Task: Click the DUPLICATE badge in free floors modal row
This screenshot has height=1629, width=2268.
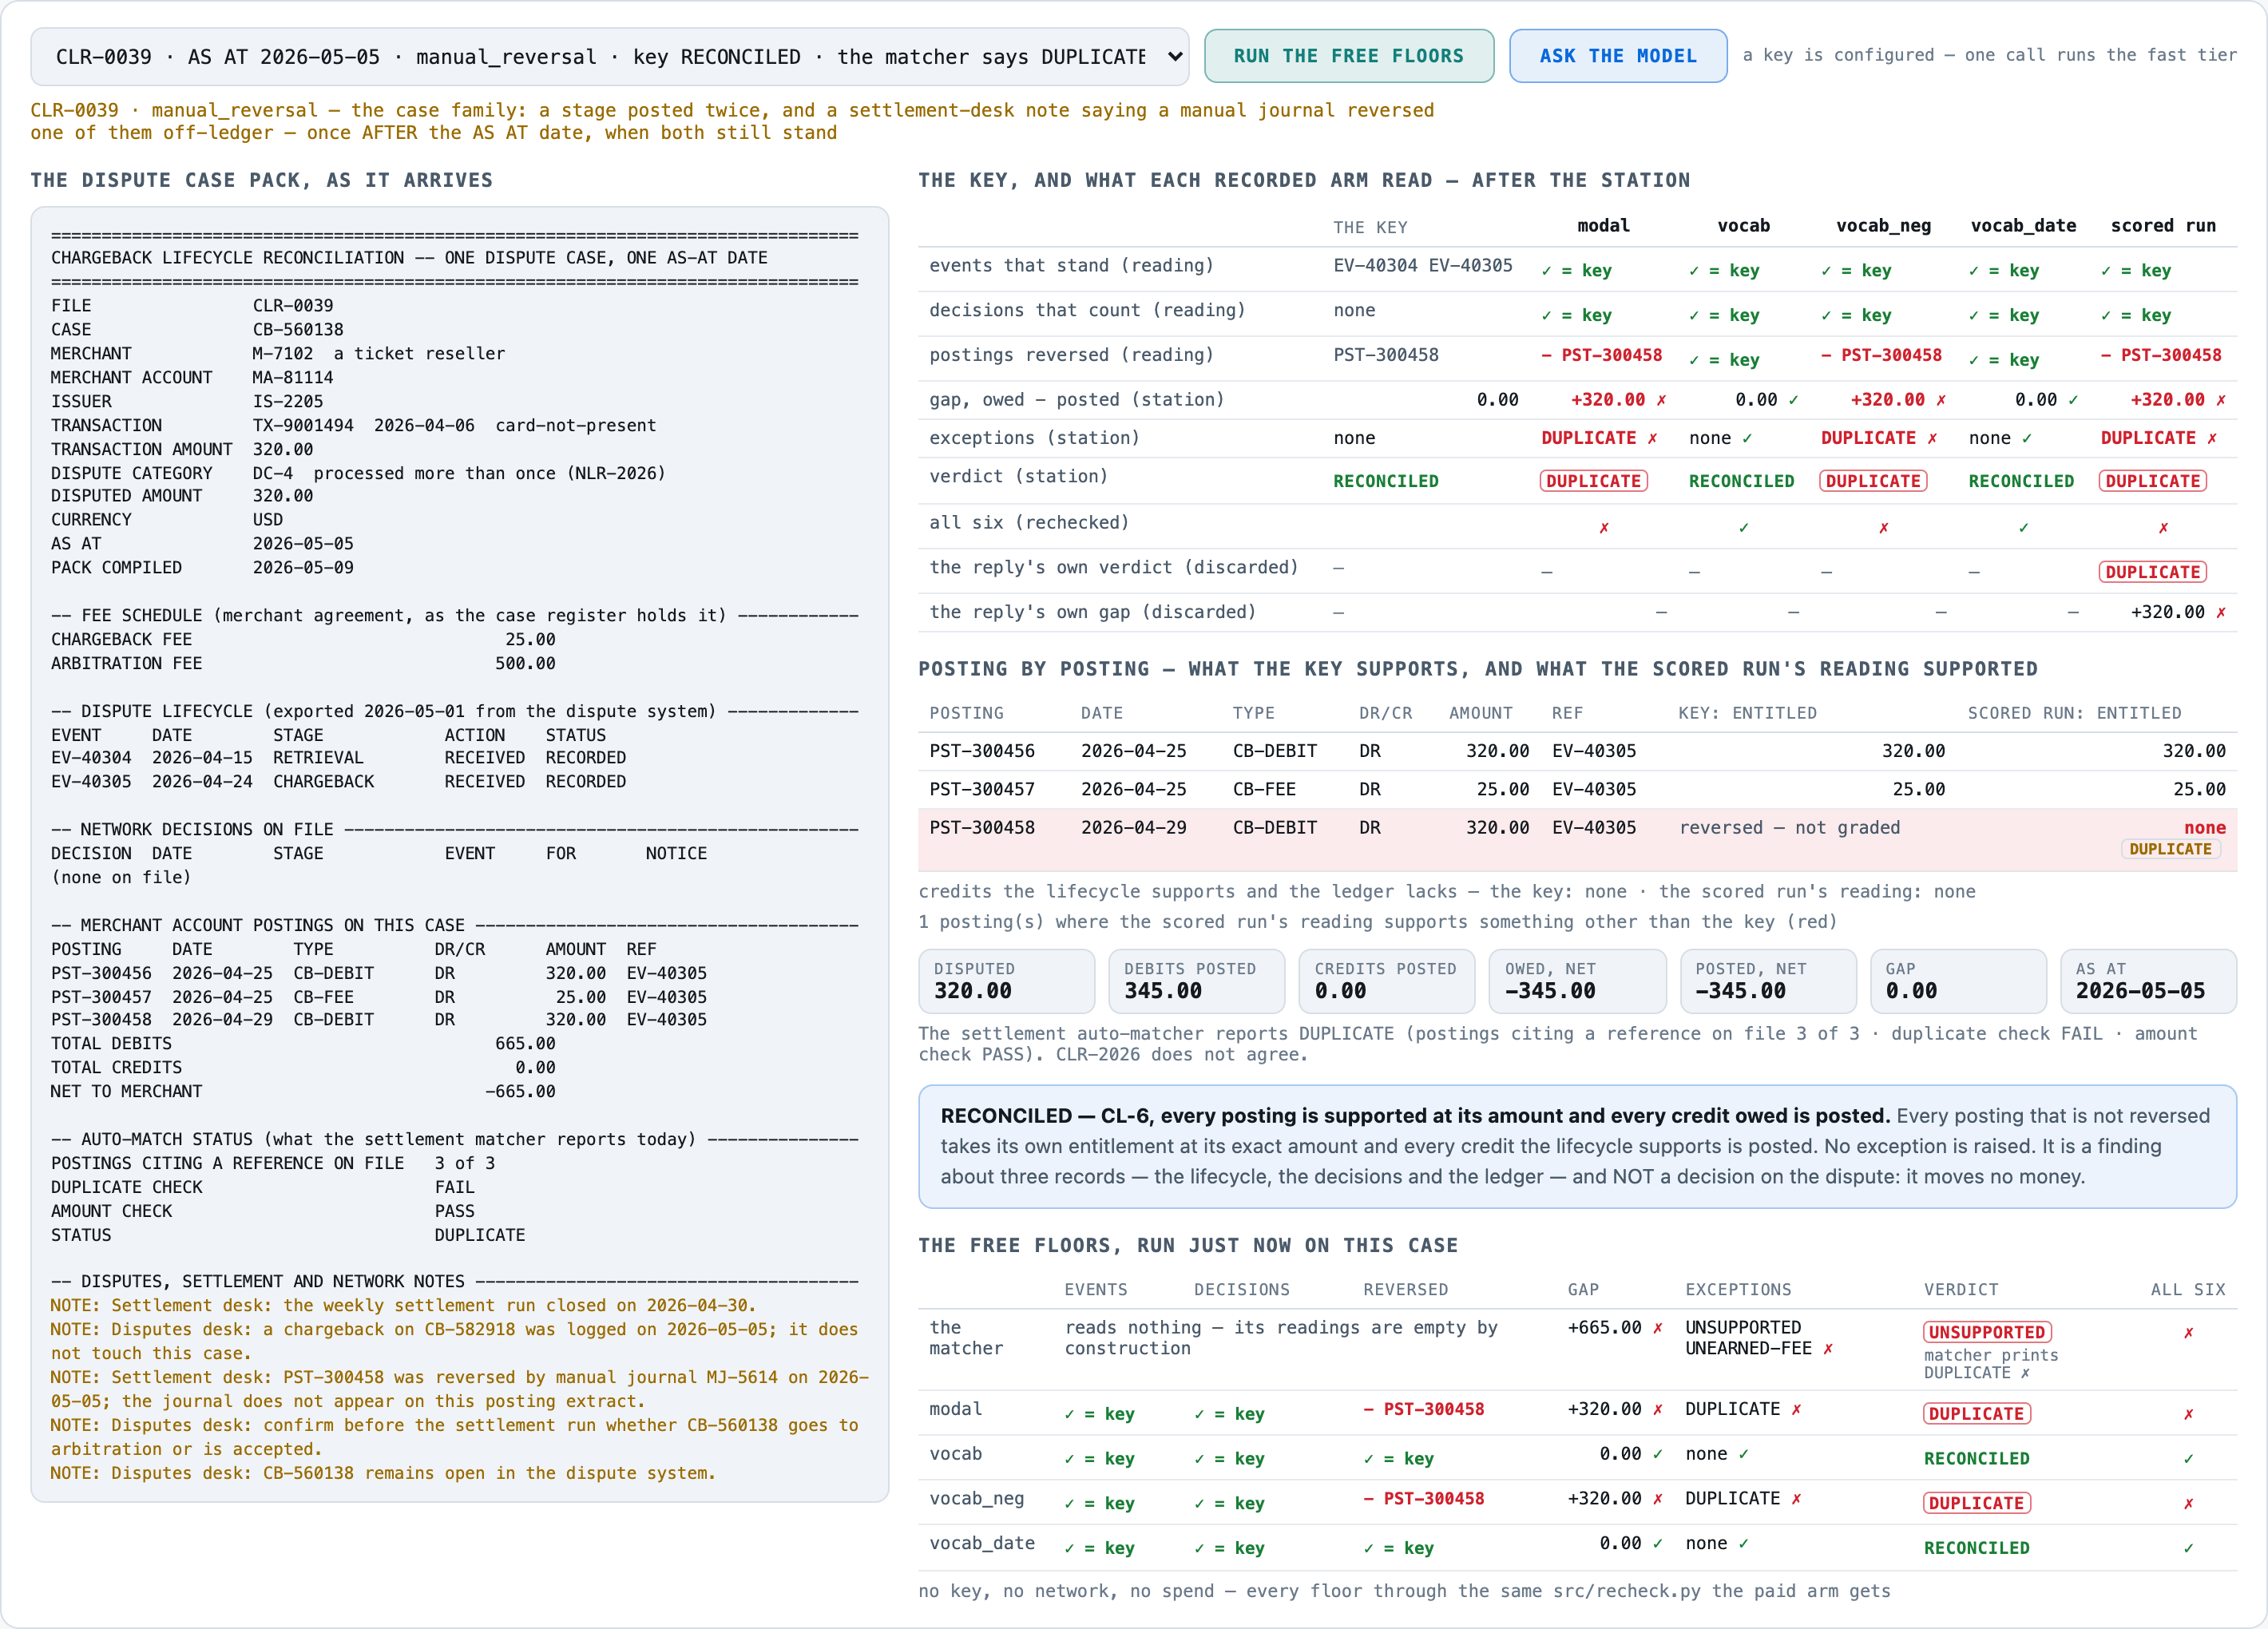Action: (x=1977, y=1414)
